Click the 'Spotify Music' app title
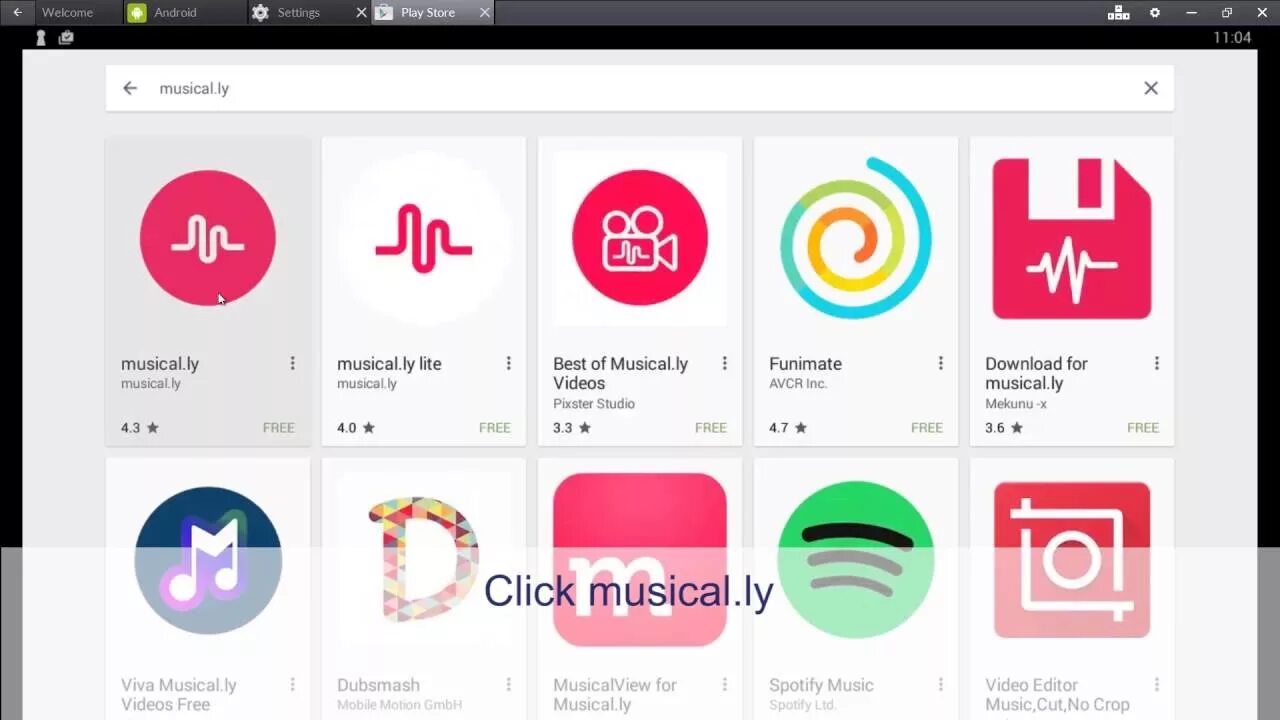Viewport: 1280px width, 720px height. click(x=821, y=685)
